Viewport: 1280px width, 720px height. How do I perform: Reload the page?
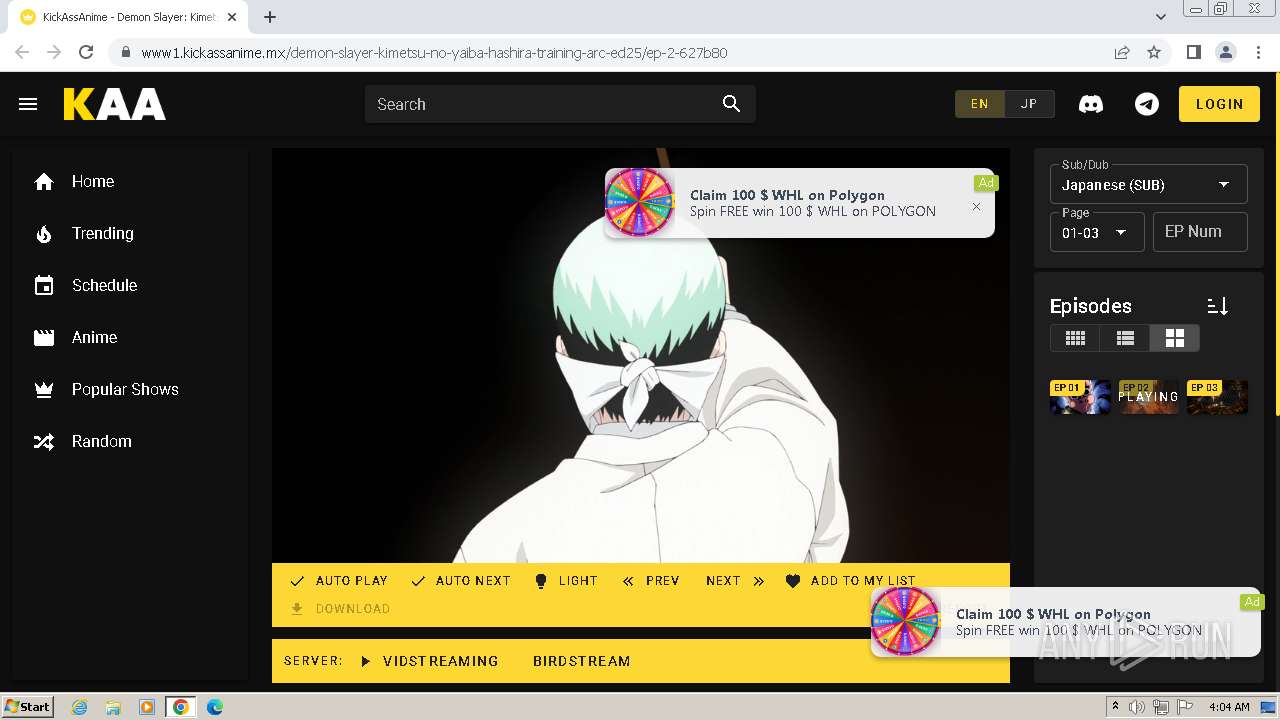(86, 52)
